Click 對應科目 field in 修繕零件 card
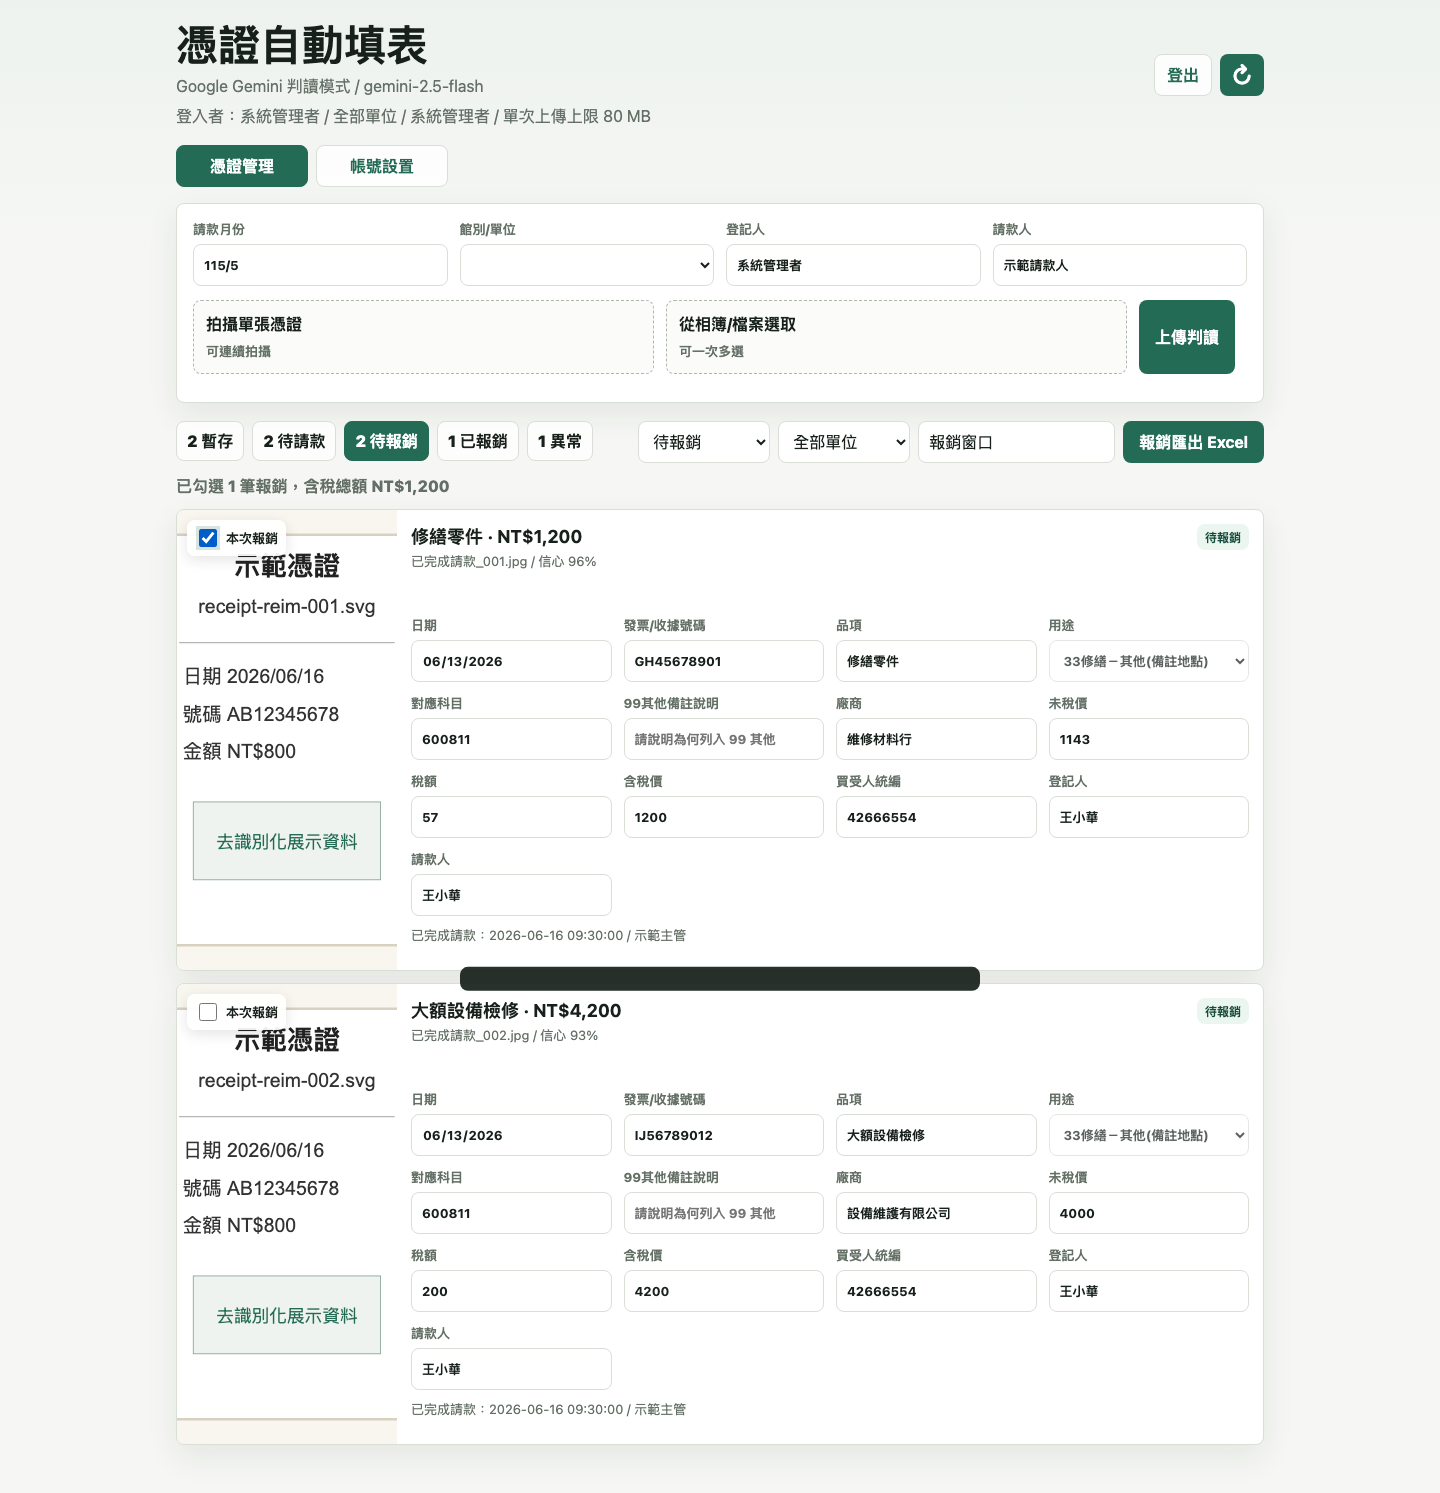 click(511, 739)
